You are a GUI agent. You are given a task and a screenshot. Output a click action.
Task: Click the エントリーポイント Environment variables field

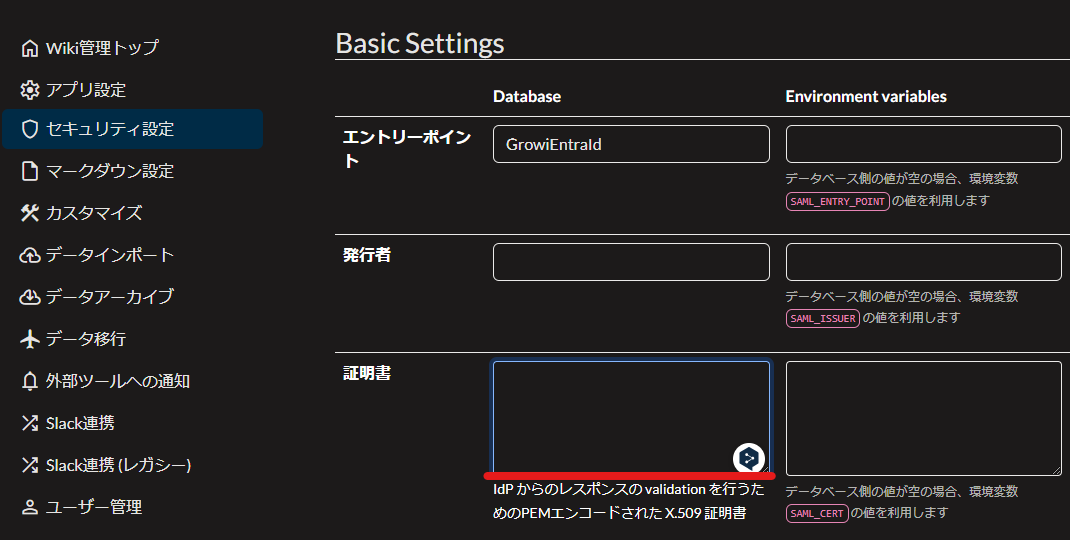(924, 144)
